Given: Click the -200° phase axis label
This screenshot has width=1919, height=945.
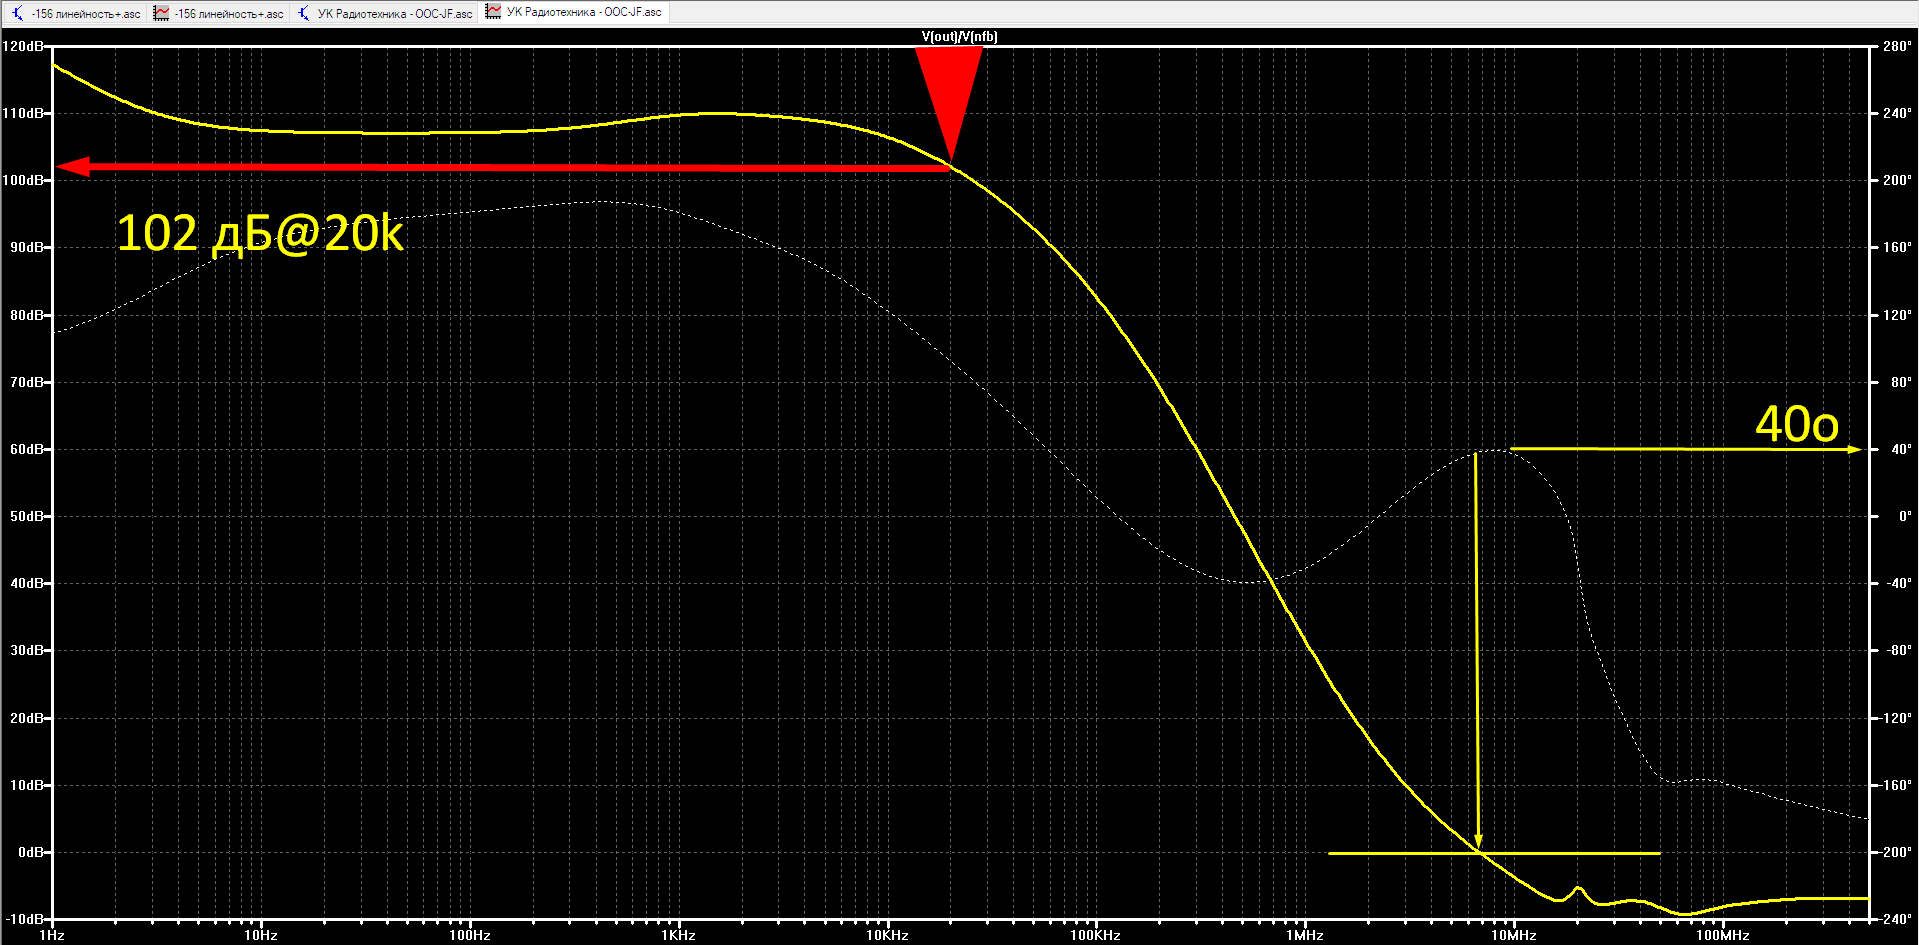Looking at the screenshot, I should [x=1896, y=852].
